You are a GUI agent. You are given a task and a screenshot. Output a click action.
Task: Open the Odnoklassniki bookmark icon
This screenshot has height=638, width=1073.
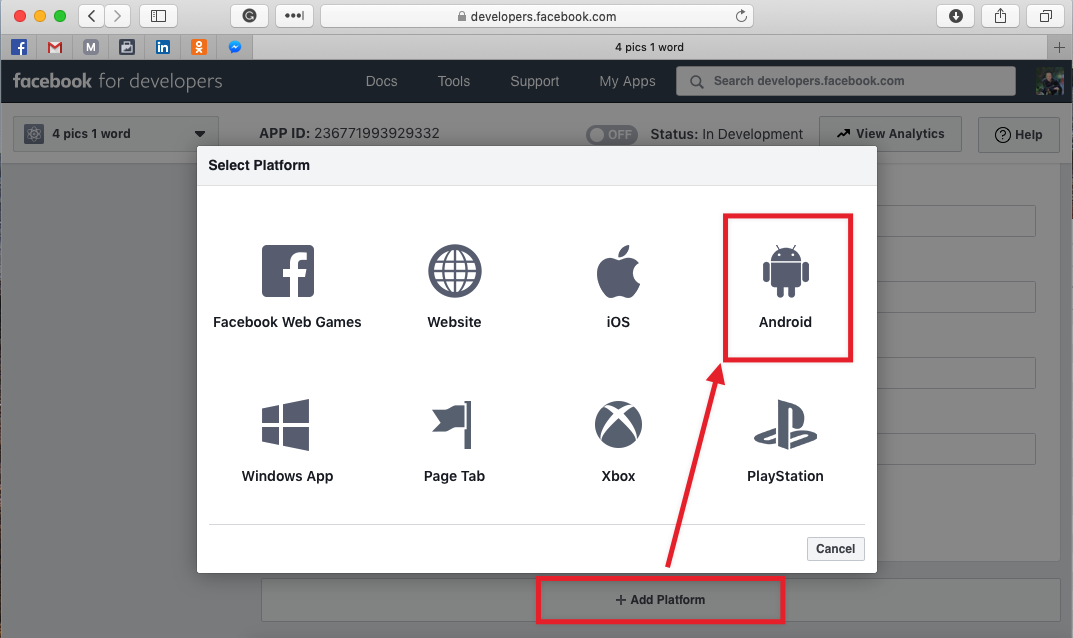click(198, 47)
